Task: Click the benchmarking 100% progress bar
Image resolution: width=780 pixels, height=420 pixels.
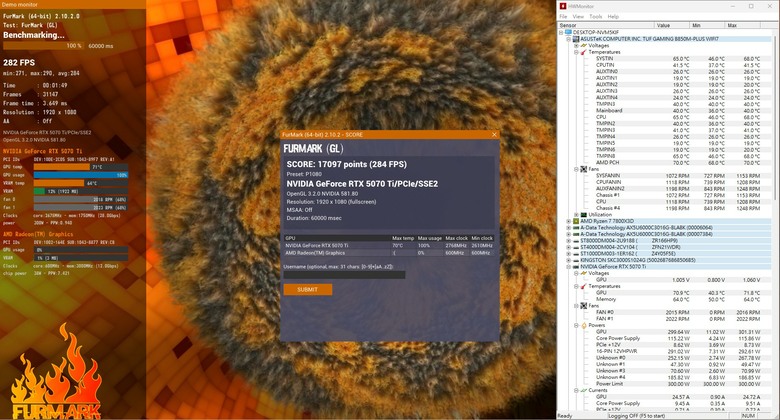Action: coord(43,46)
